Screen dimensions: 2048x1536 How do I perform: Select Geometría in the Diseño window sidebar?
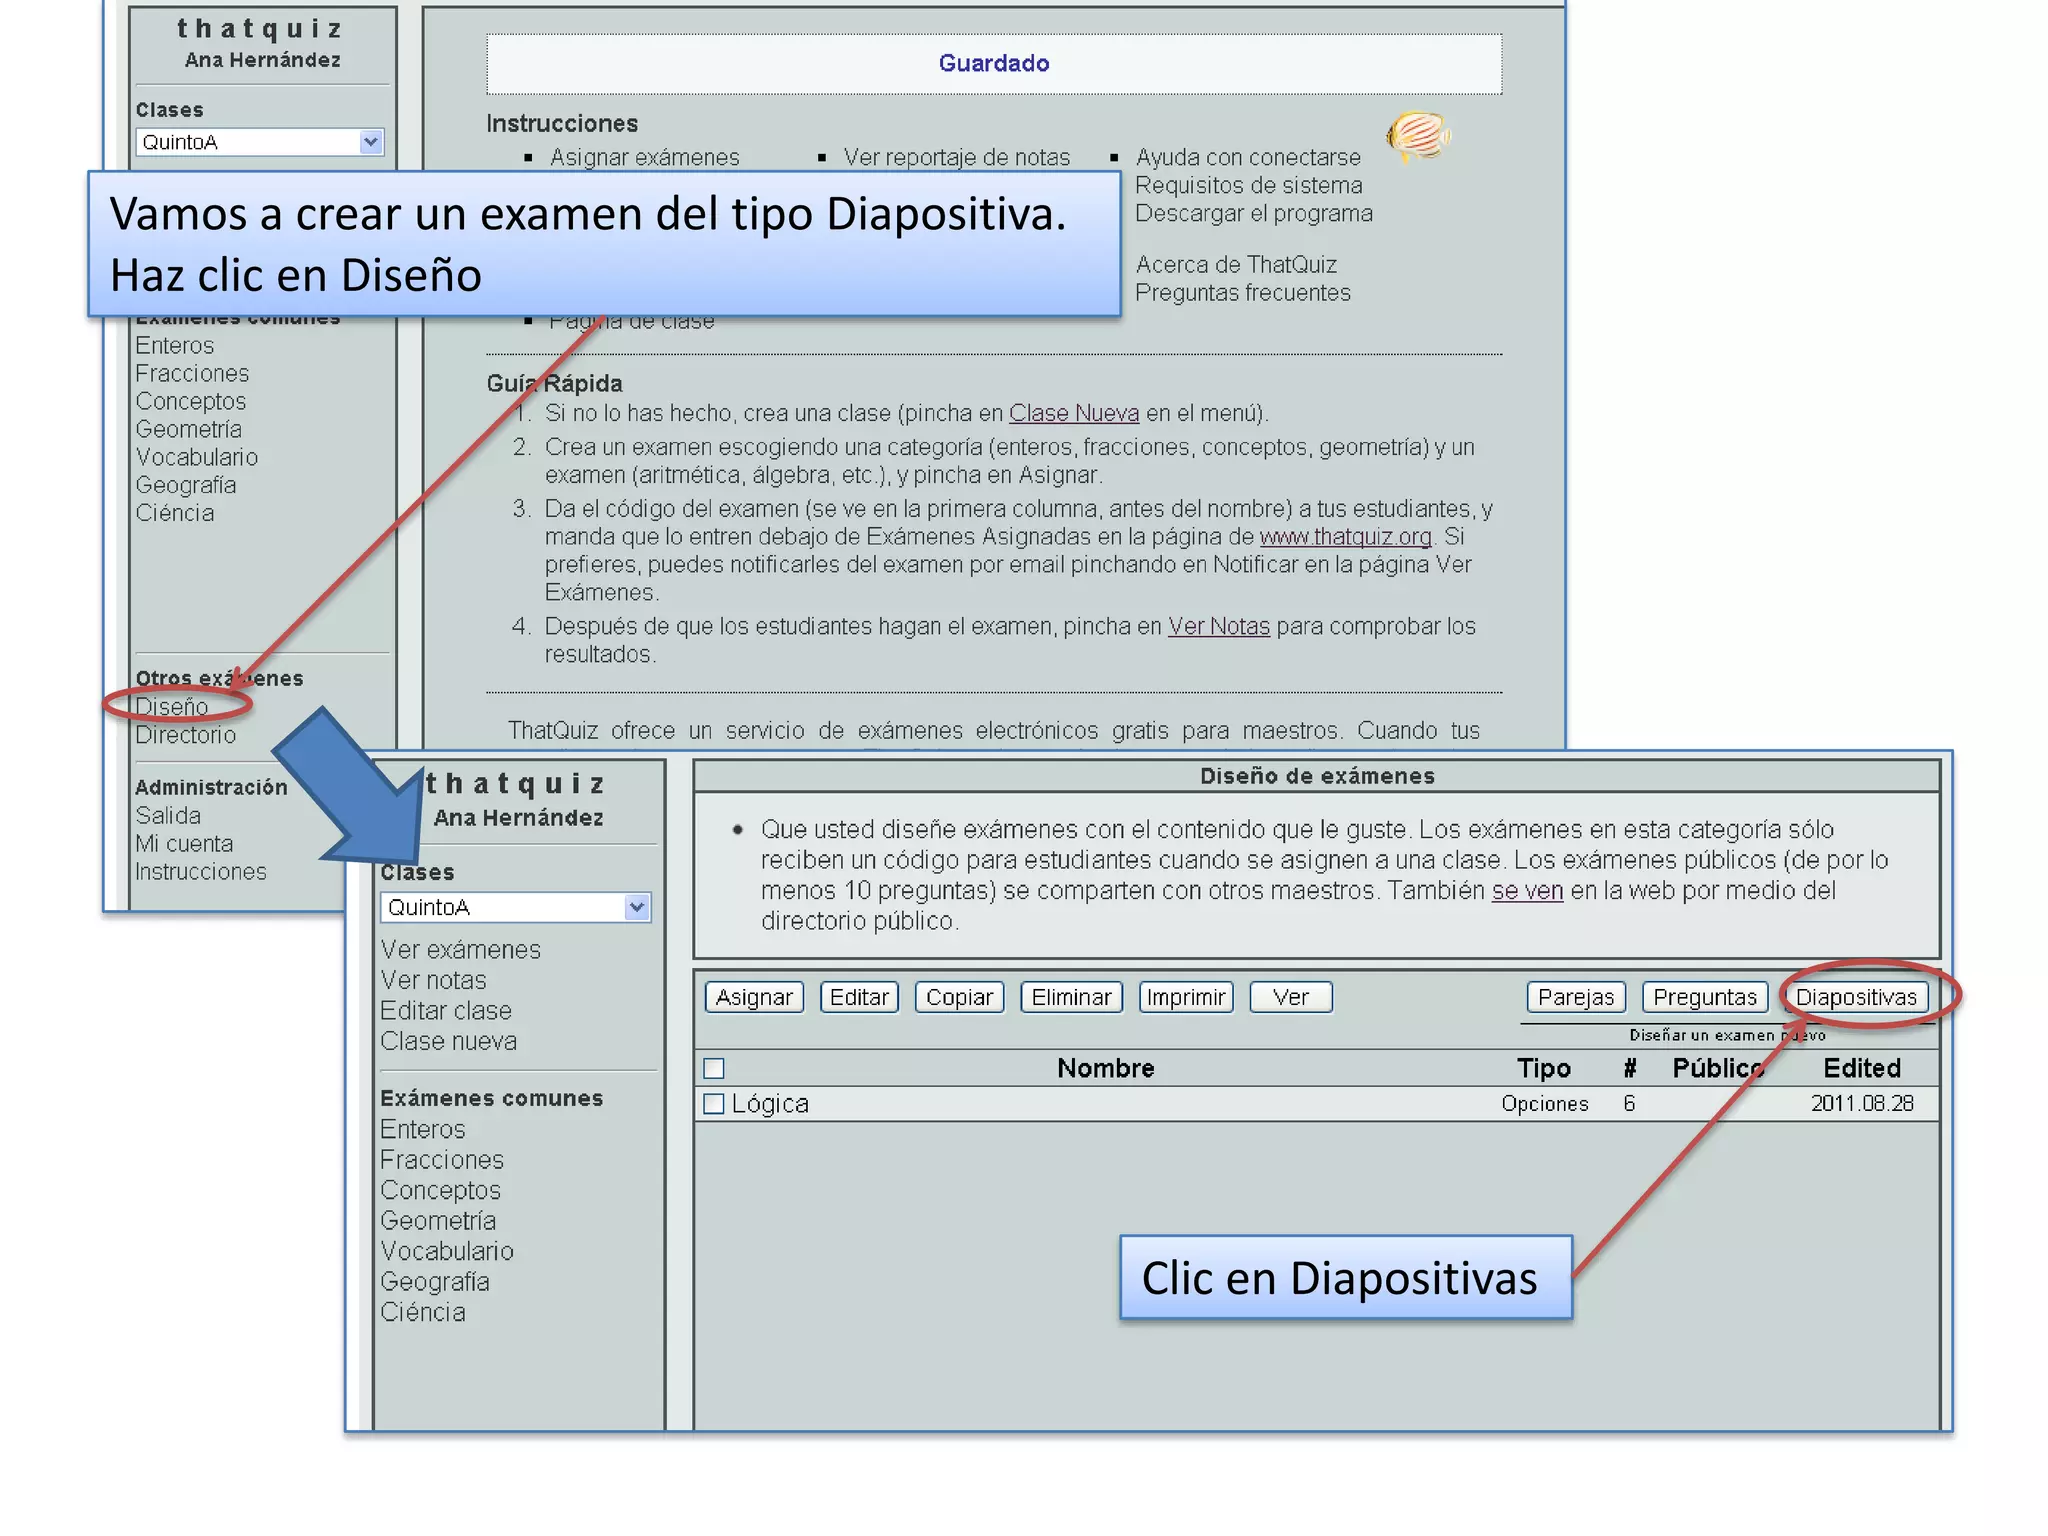click(x=438, y=1220)
